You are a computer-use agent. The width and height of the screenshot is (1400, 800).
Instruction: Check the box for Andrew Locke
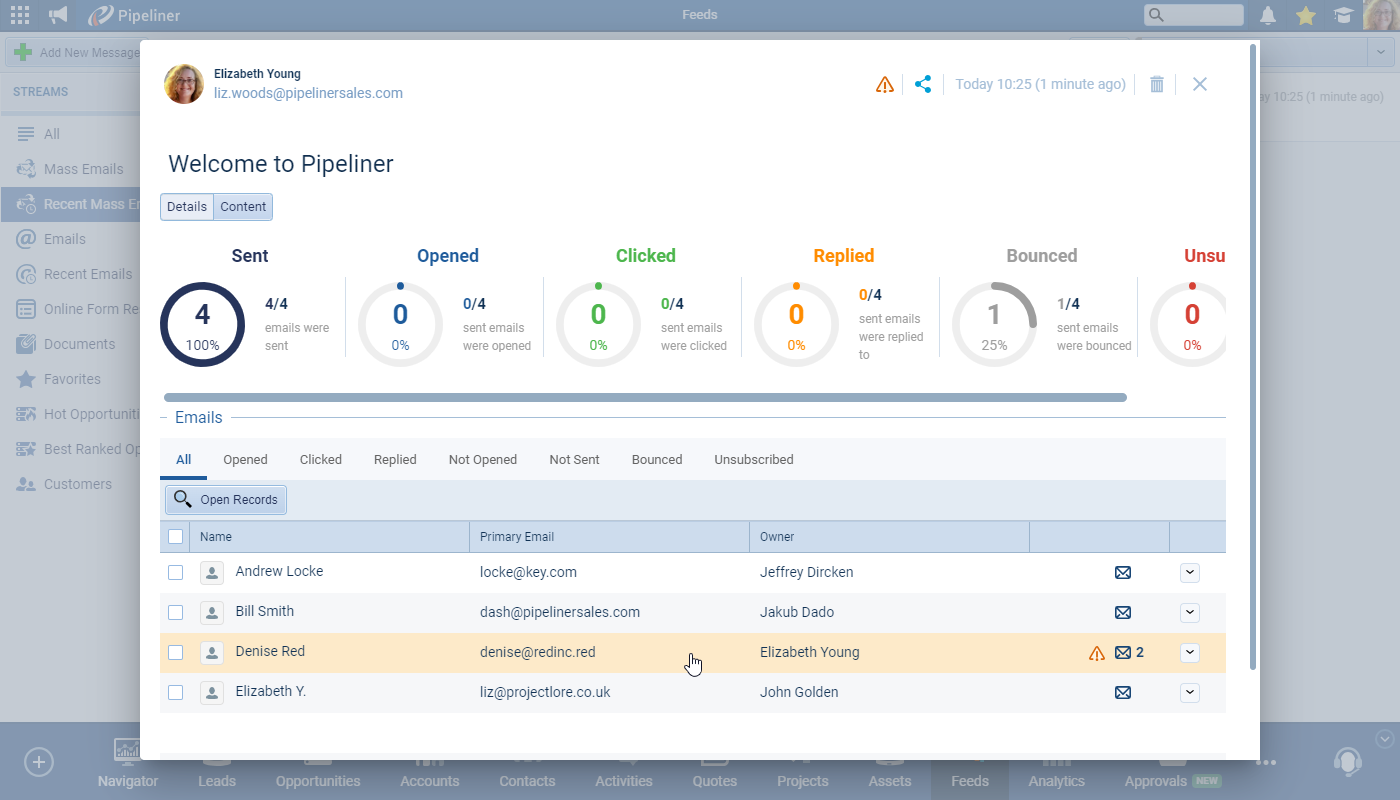[x=176, y=572]
